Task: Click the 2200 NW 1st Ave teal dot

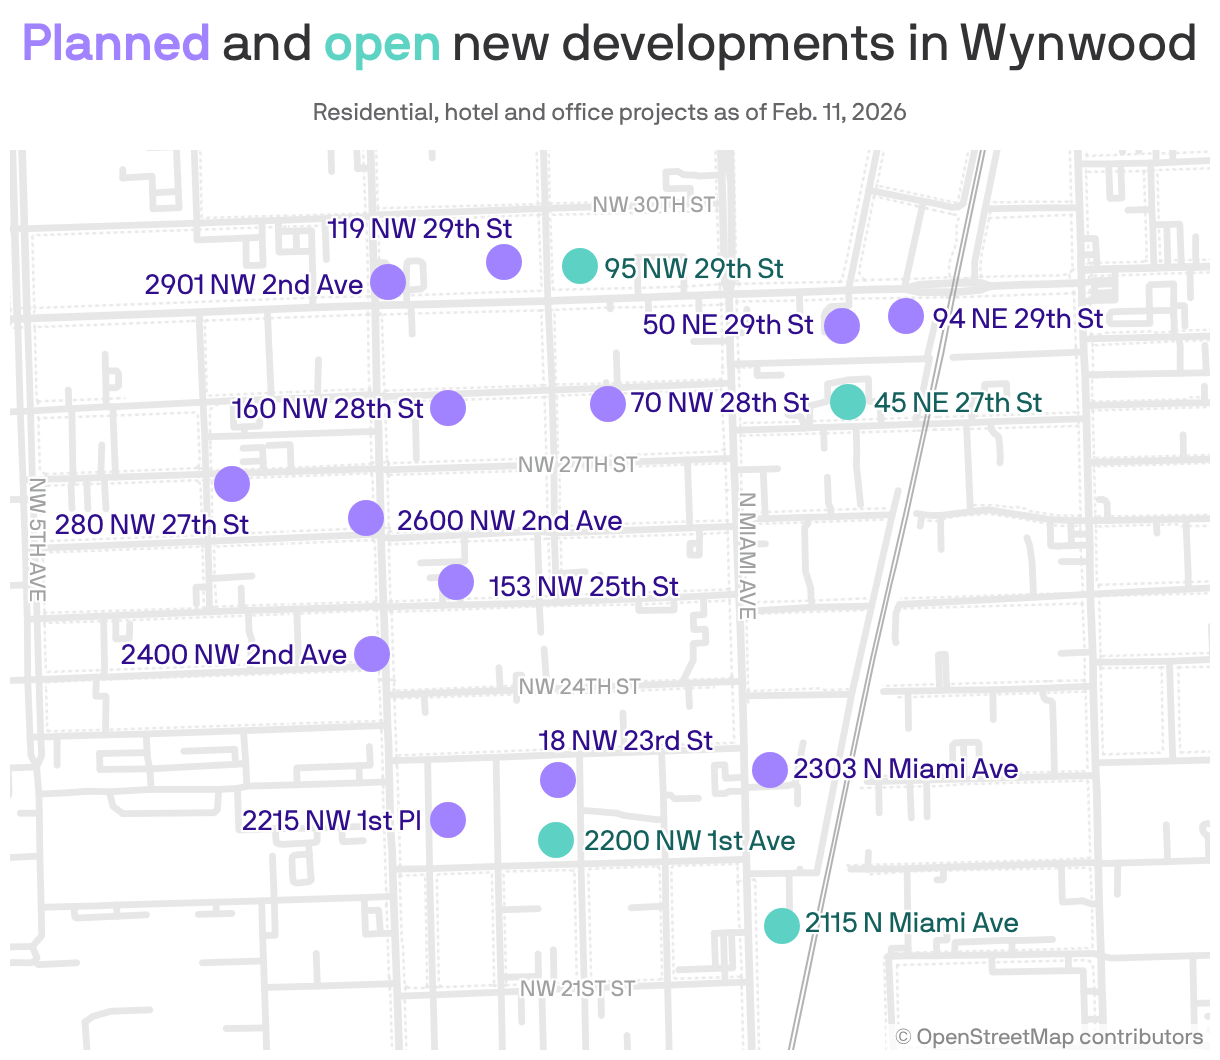Action: [x=556, y=840]
